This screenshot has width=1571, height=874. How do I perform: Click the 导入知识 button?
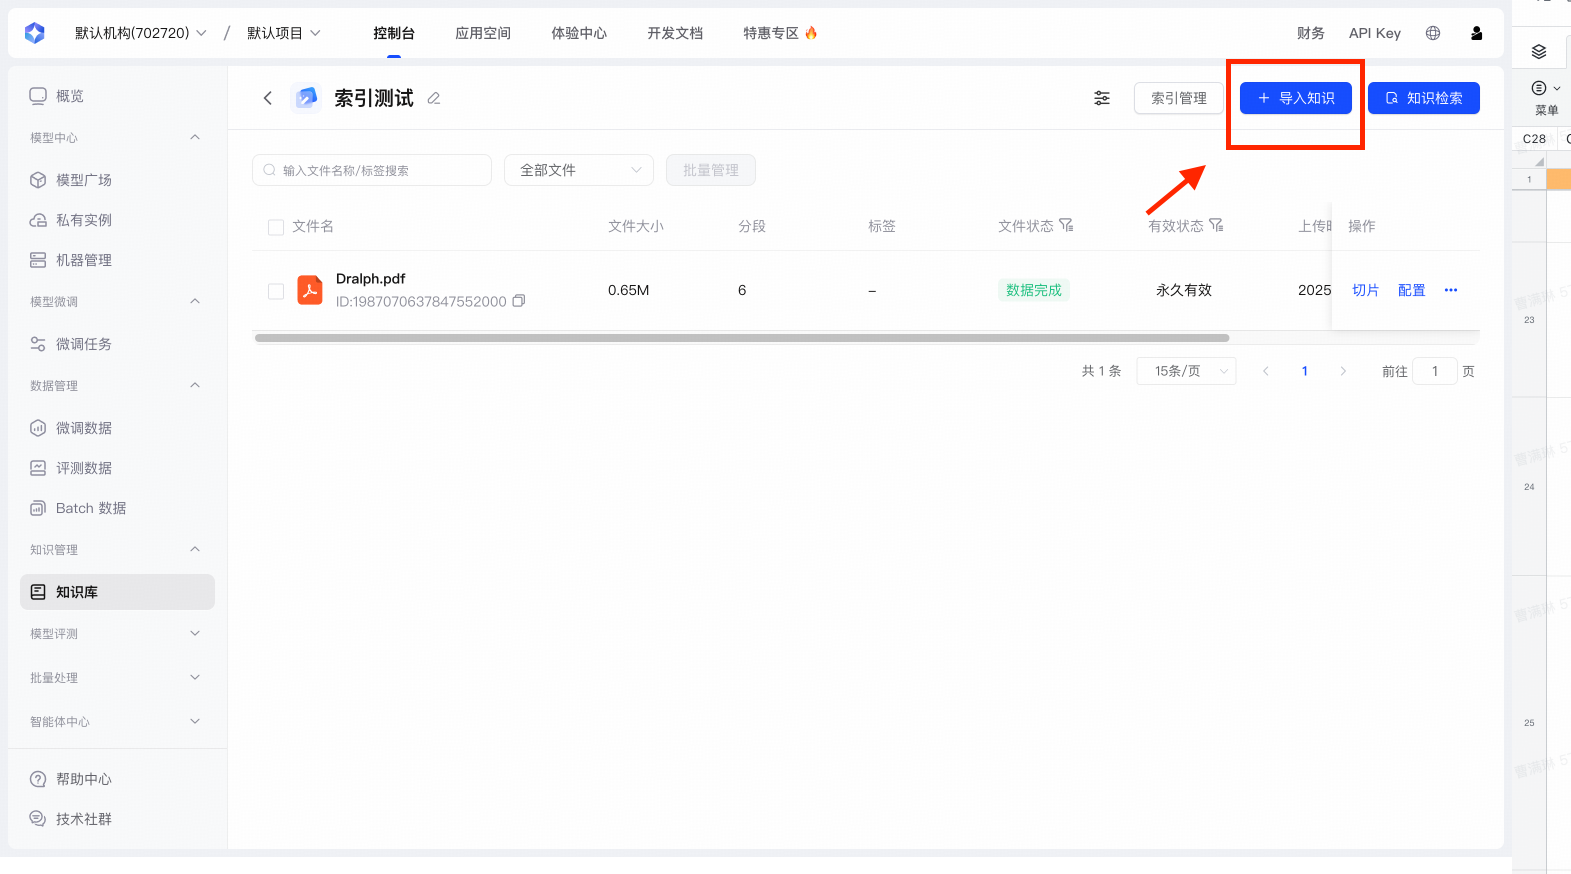click(1295, 98)
